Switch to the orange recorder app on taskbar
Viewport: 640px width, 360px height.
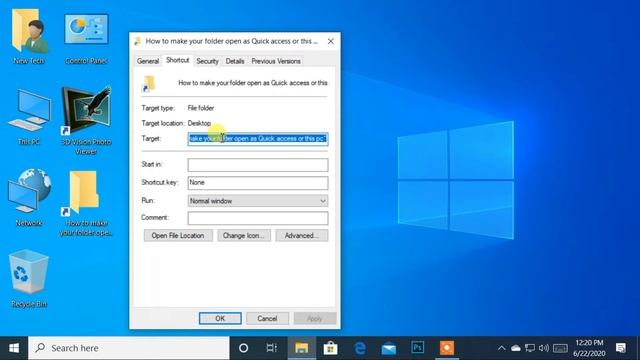tap(447, 348)
